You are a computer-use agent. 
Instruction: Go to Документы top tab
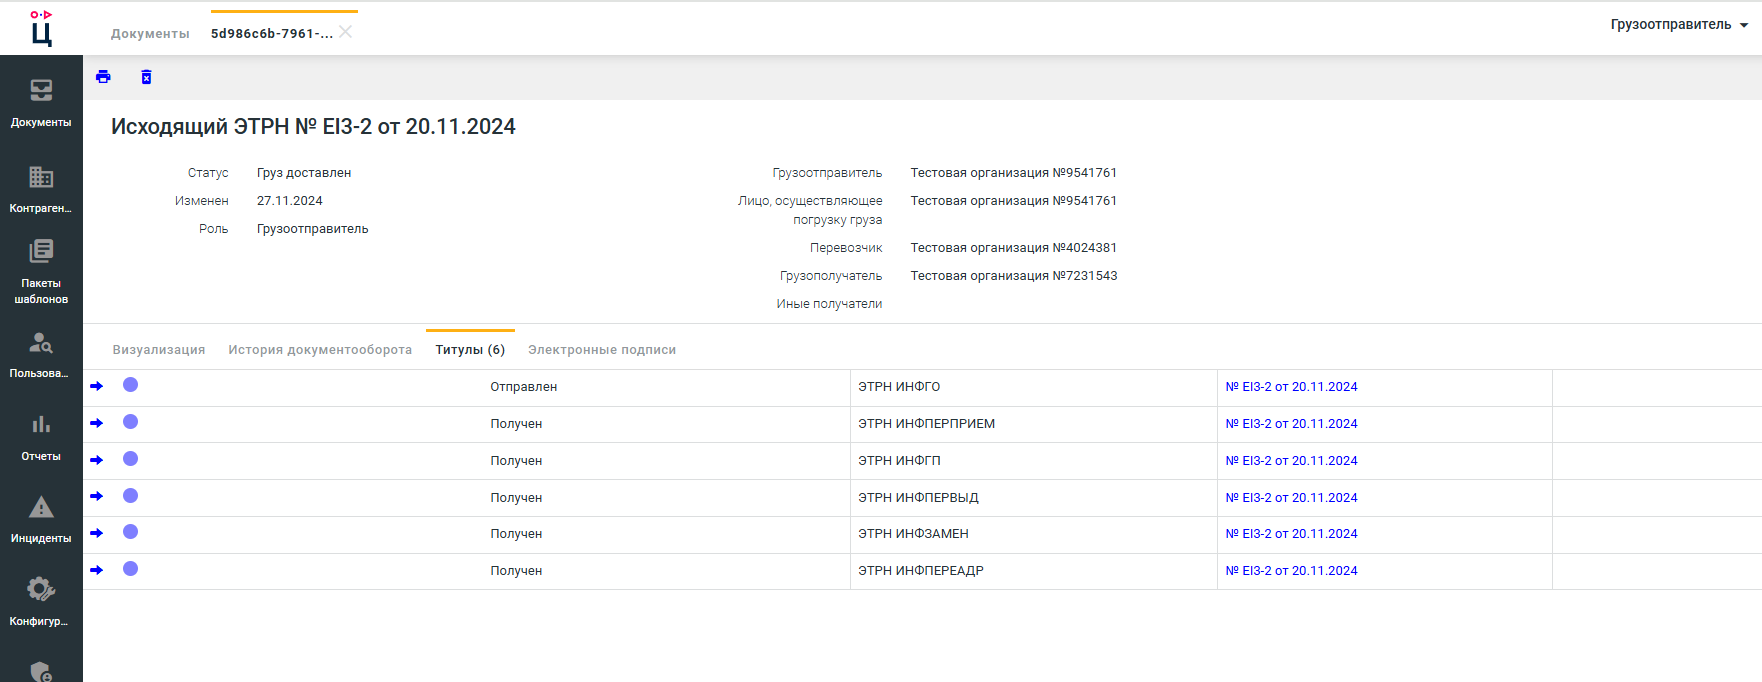pos(150,34)
